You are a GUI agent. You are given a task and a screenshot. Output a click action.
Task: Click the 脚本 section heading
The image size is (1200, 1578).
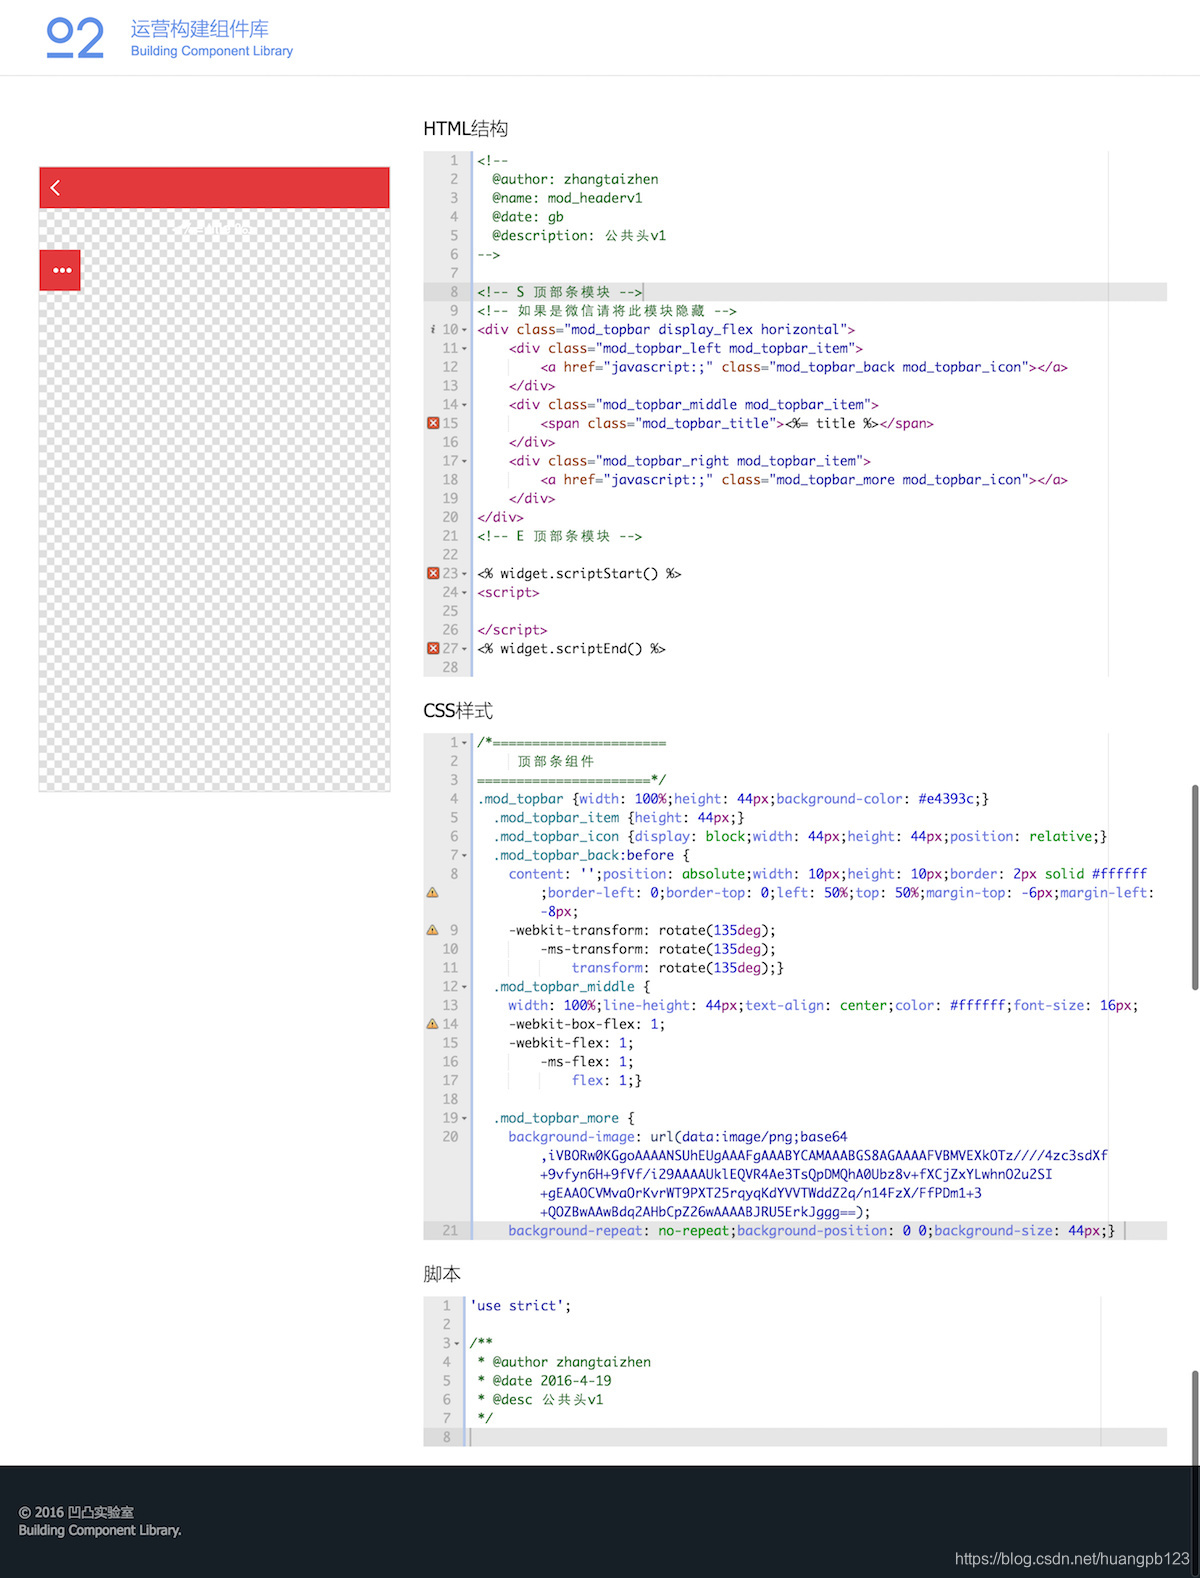point(442,1274)
